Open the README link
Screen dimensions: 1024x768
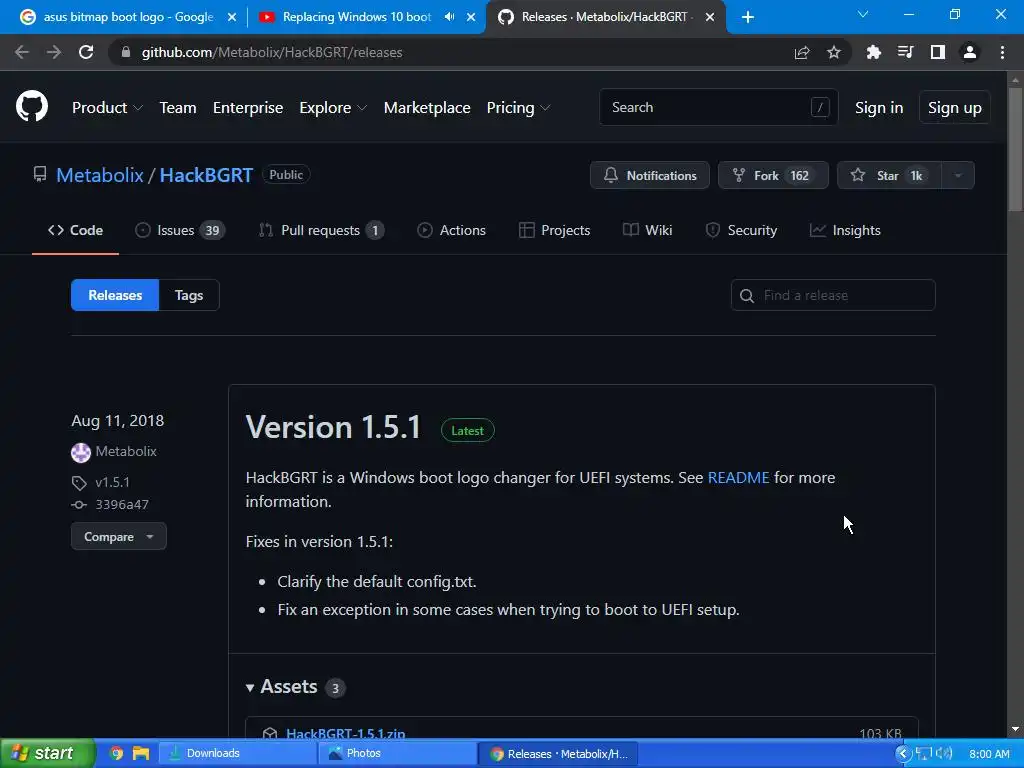point(739,477)
